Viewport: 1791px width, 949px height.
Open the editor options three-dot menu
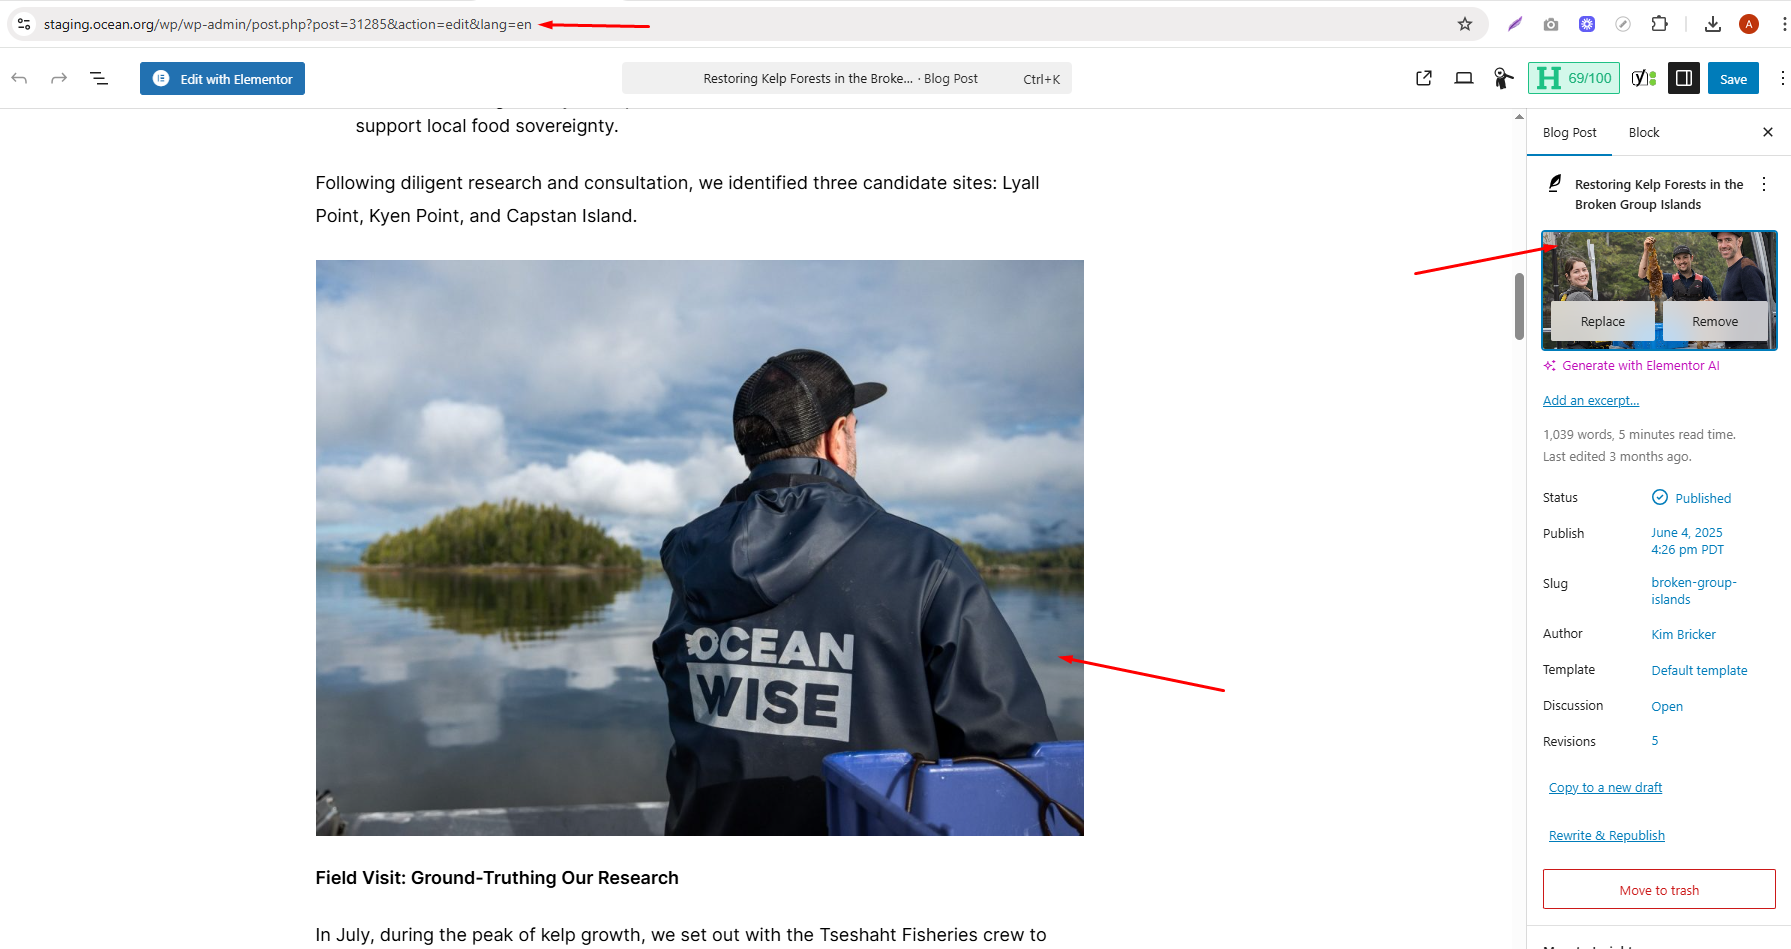pyautogui.click(x=1782, y=78)
